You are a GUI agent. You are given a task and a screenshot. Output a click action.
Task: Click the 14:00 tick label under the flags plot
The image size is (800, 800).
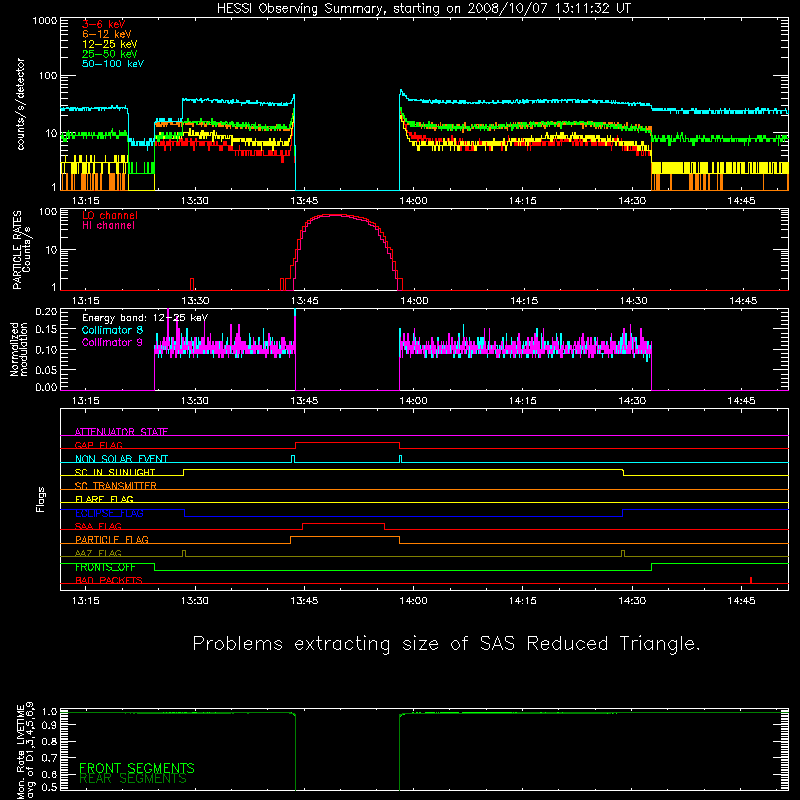pyautogui.click(x=413, y=601)
